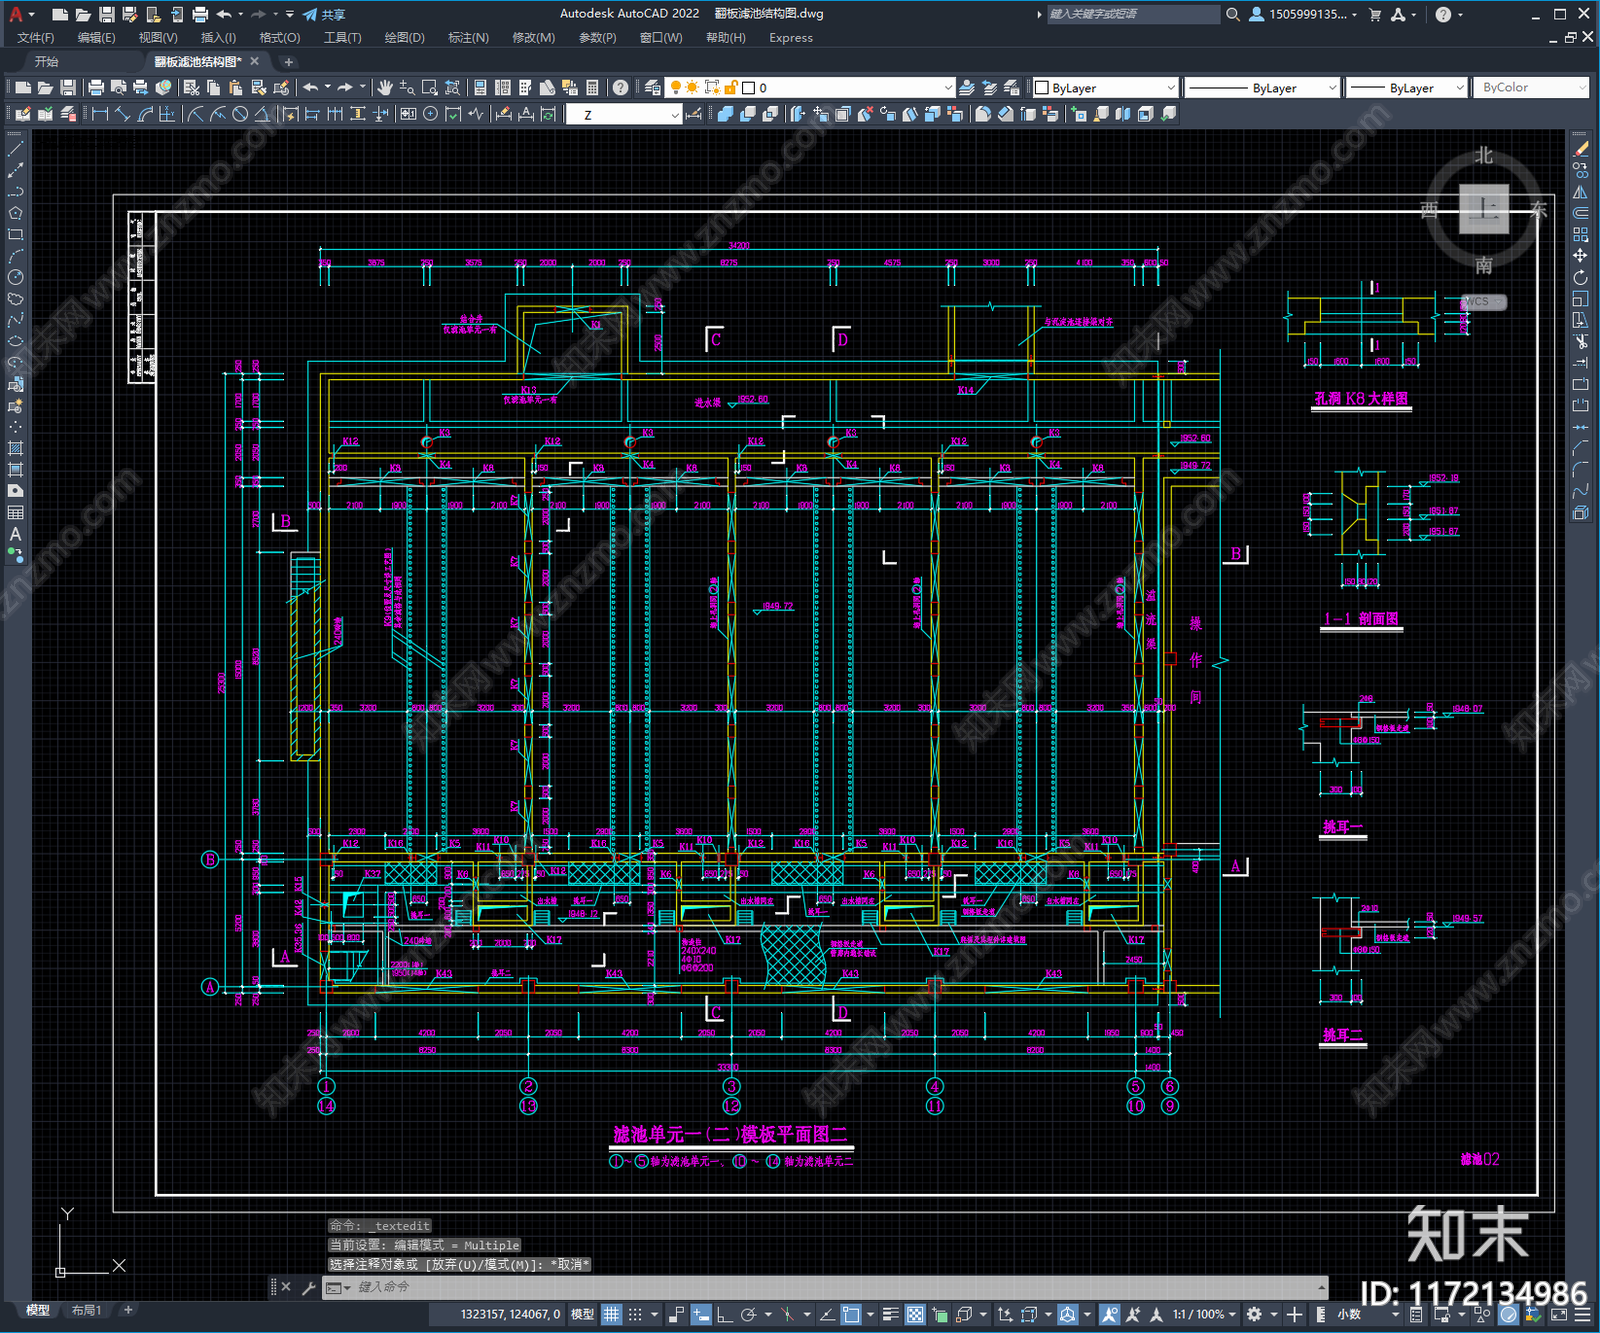Viewport: 1600px width, 1333px height.
Task: Toggle dynamic input in status bar
Action: 701,1314
